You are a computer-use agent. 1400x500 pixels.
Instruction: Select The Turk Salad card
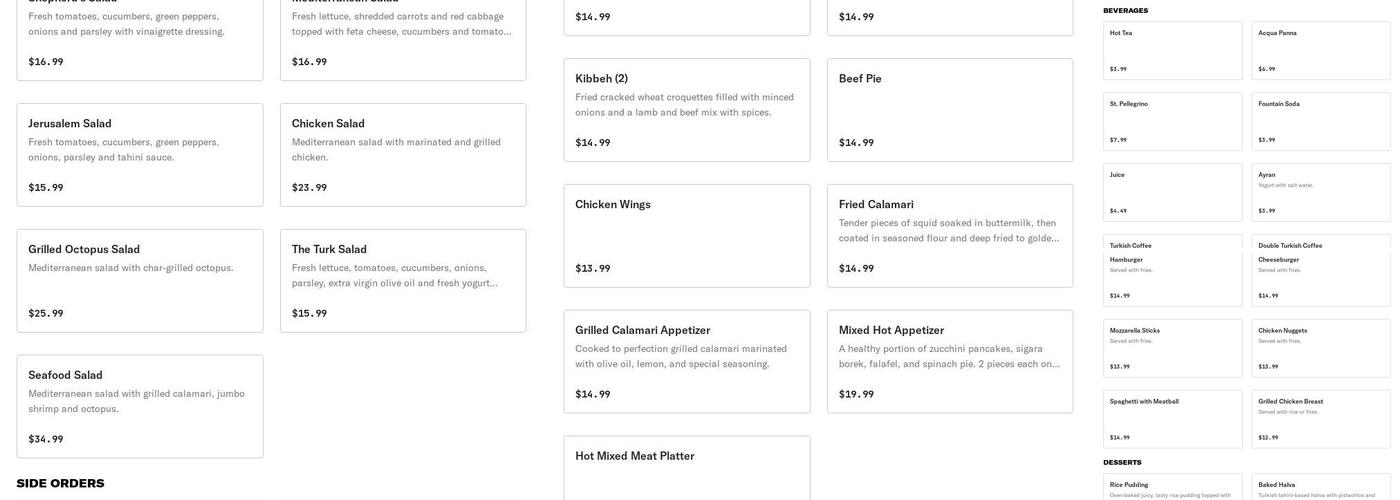point(403,280)
